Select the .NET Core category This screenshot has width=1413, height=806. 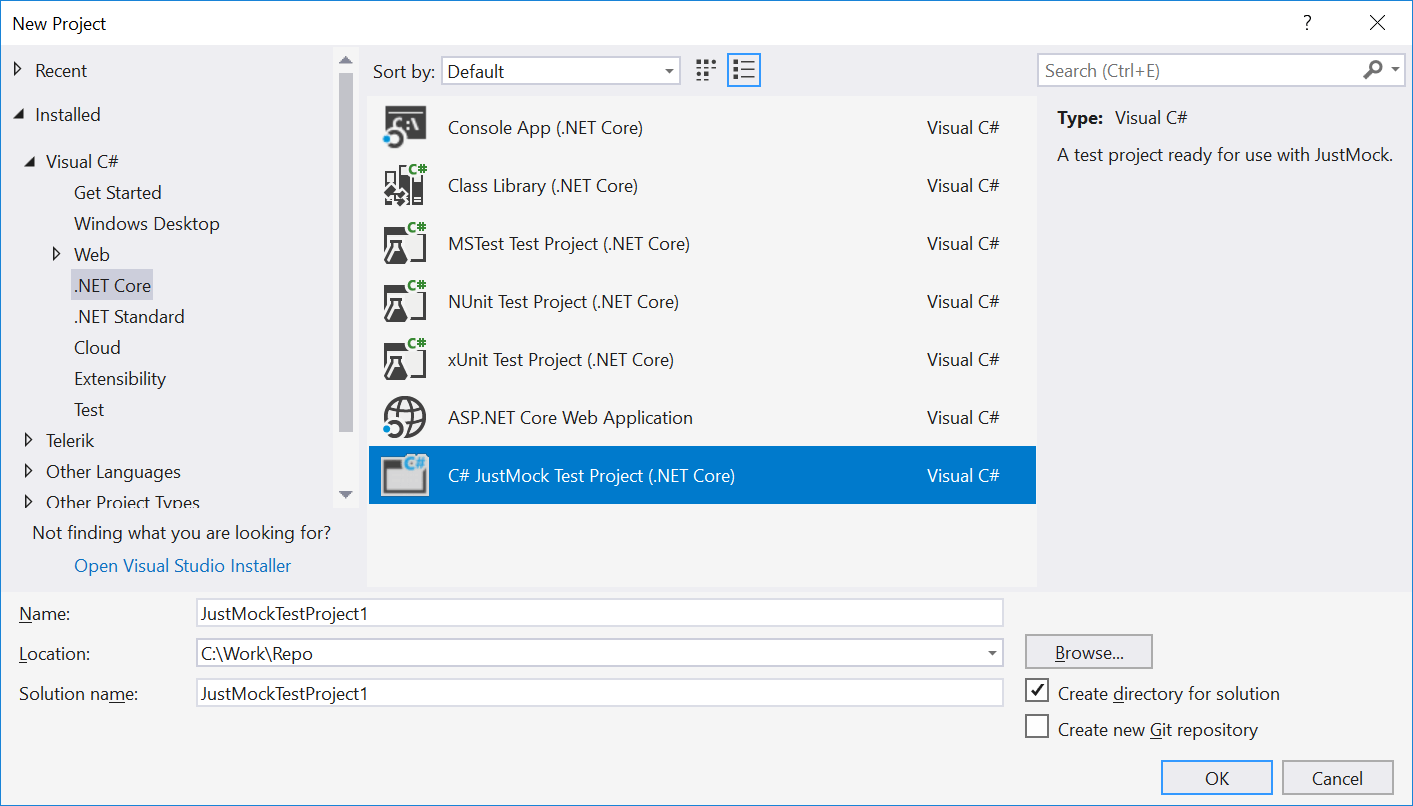[x=112, y=285]
